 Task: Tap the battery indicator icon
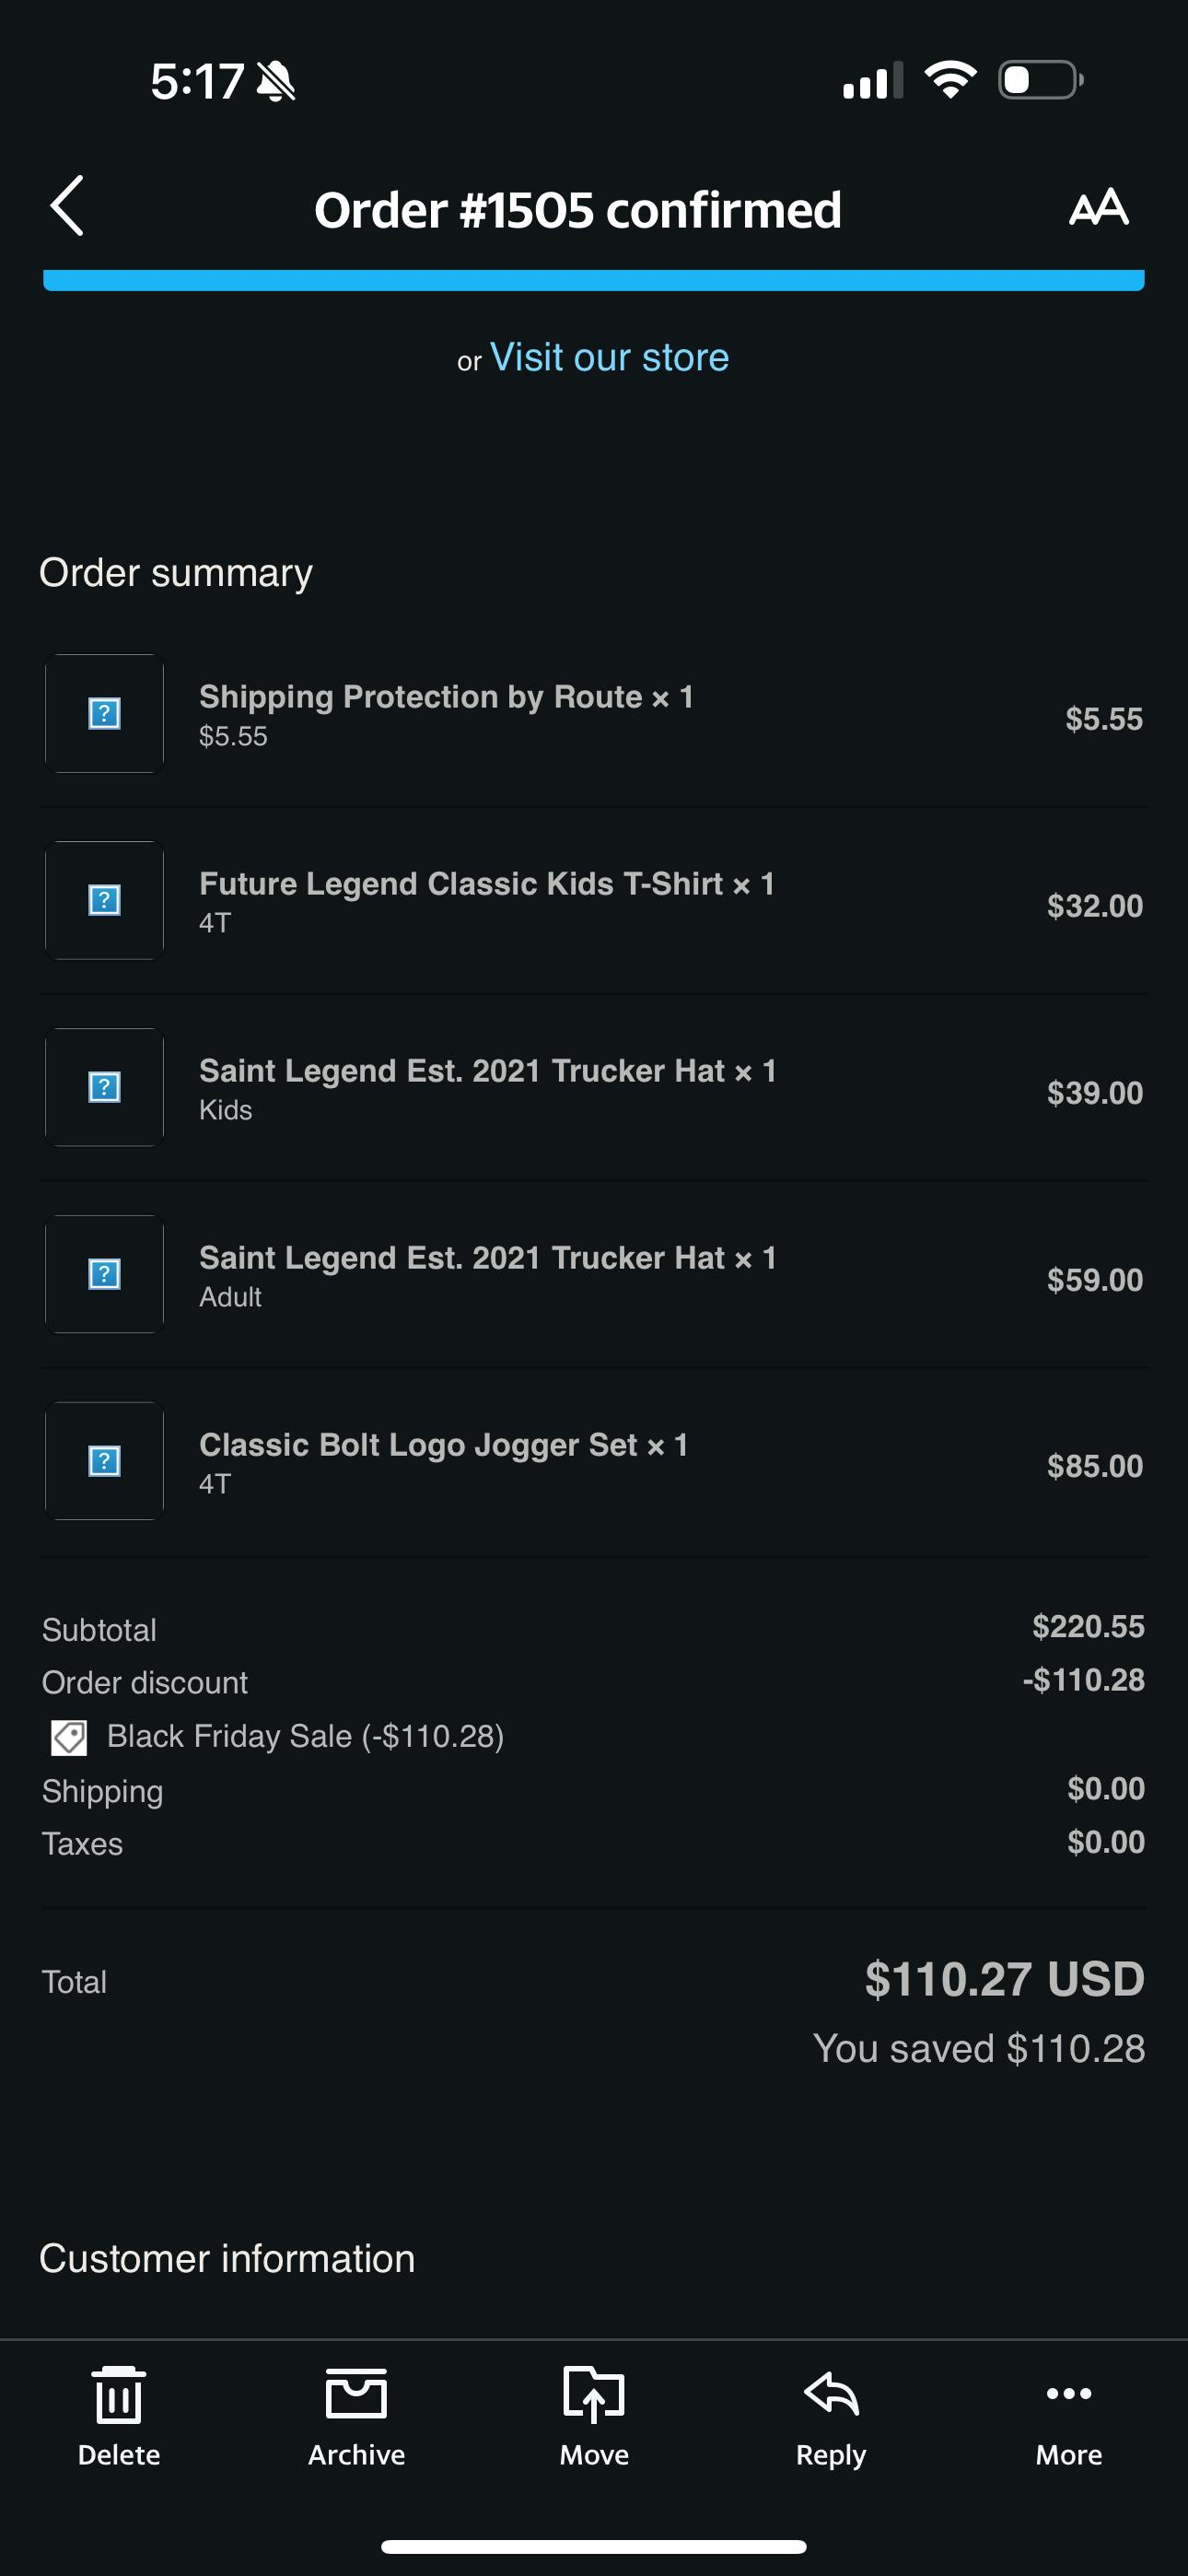[x=1040, y=80]
